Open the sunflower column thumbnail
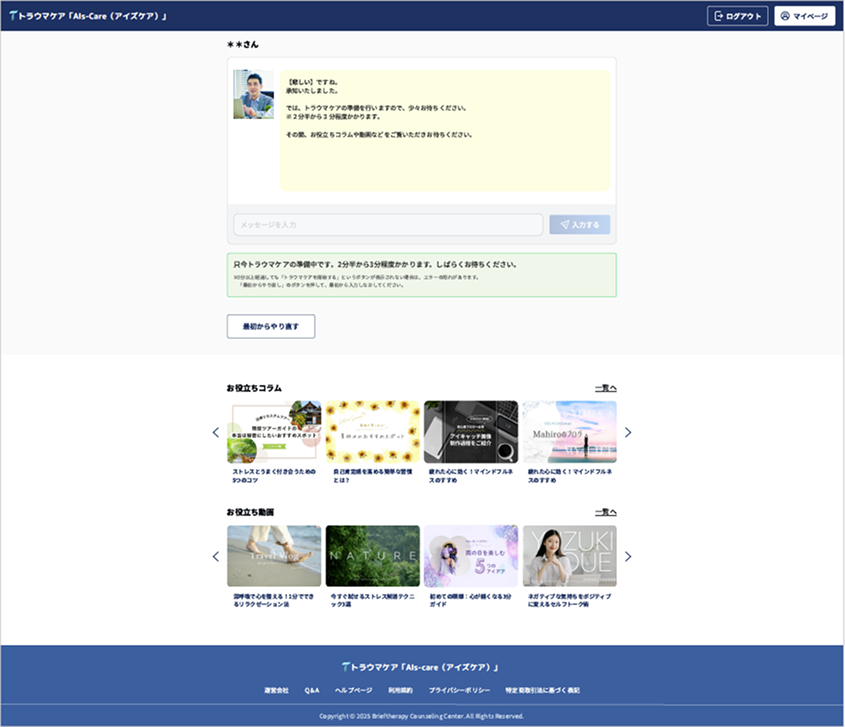The image size is (845, 727). 373,431
